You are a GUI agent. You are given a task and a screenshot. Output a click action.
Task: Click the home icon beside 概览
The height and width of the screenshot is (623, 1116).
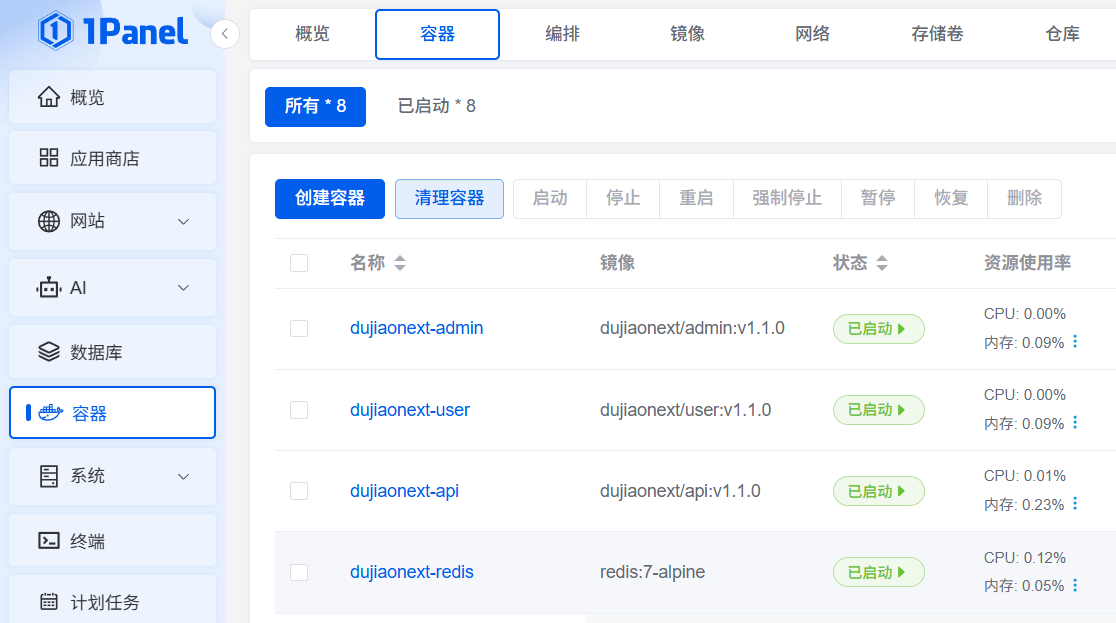(48, 97)
